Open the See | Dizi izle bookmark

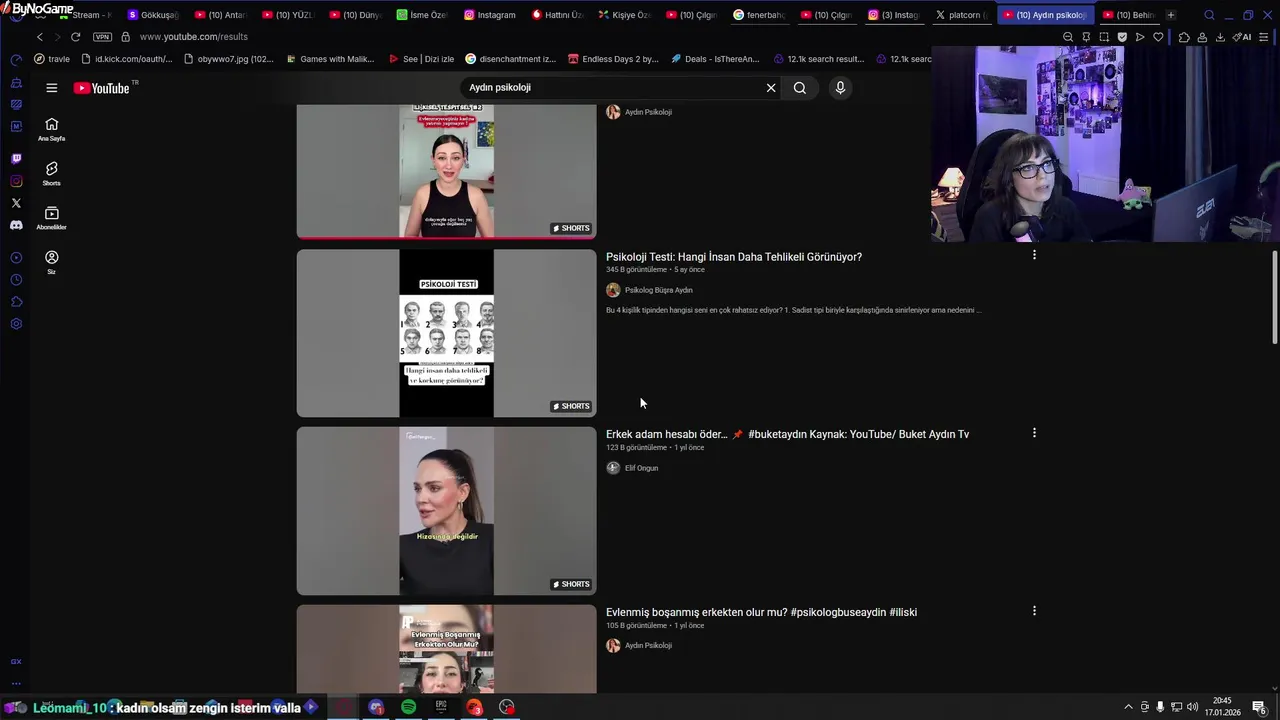click(x=421, y=59)
